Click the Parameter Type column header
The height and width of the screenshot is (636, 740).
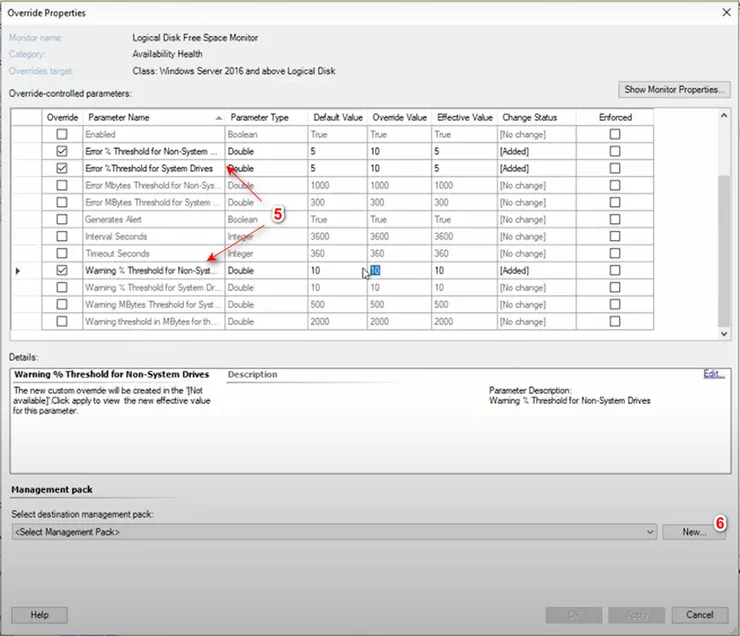pos(267,117)
